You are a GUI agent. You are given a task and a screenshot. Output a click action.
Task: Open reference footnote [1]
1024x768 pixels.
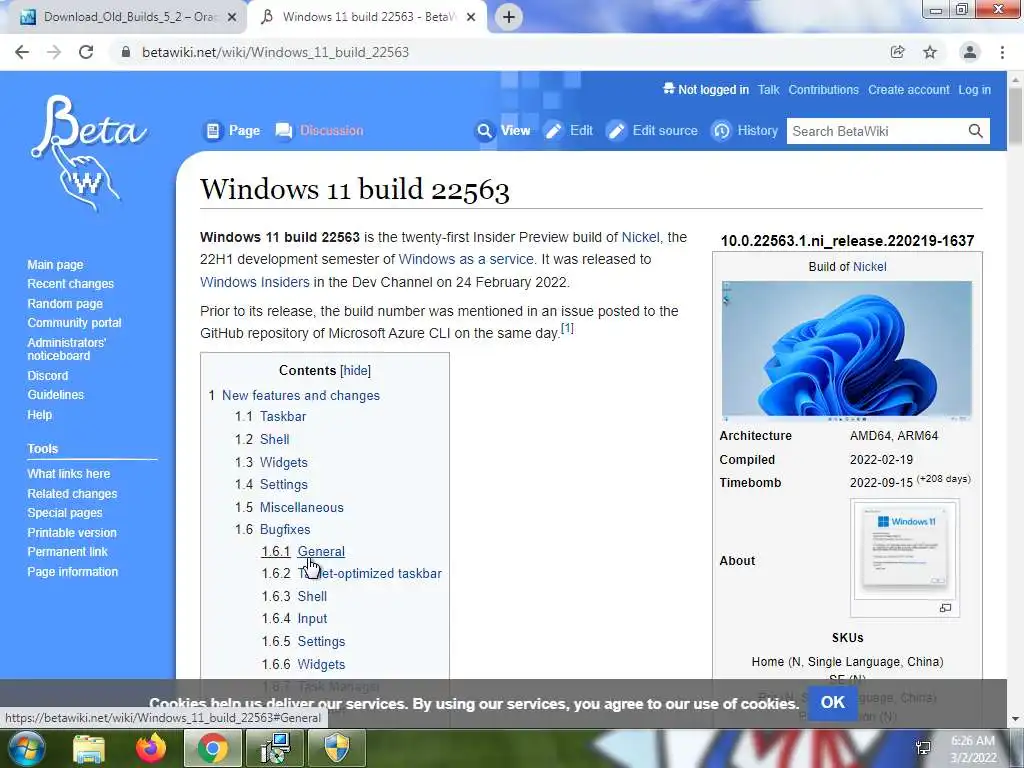568,328
